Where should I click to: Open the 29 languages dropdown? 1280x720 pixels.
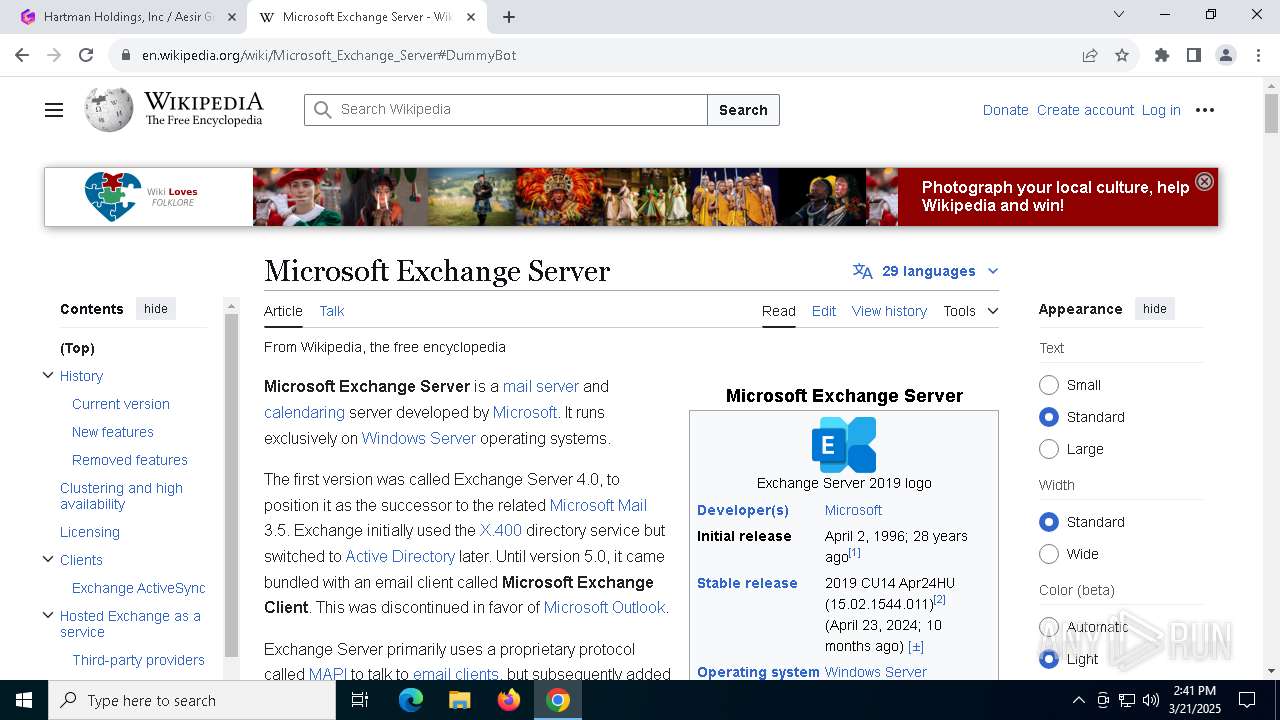pyautogui.click(x=925, y=271)
